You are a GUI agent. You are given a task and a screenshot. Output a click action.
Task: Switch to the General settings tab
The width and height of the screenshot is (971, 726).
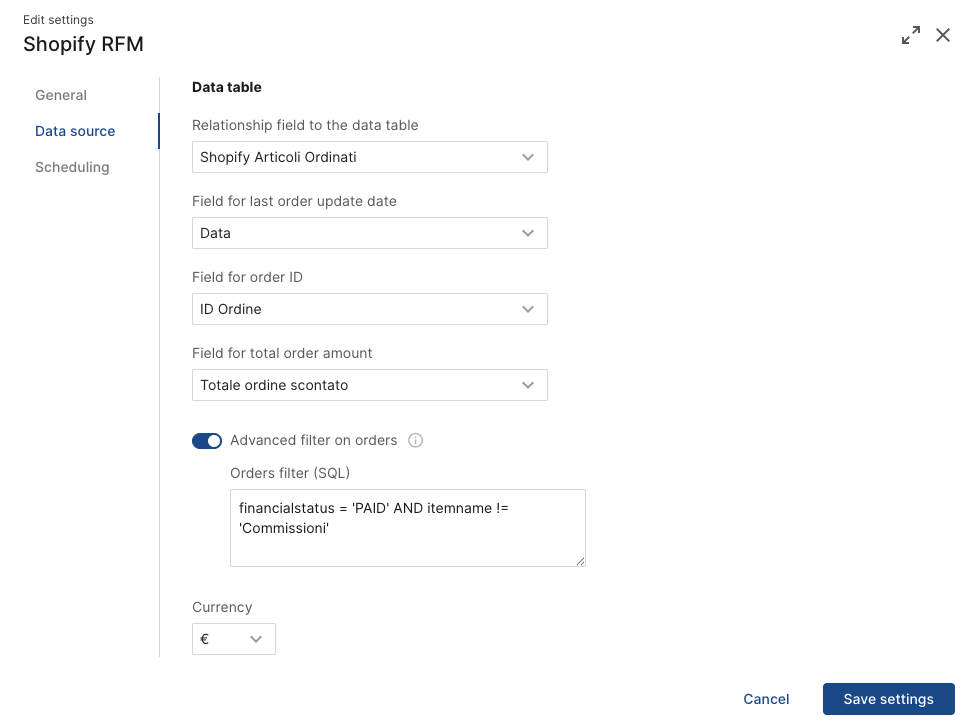pos(61,95)
